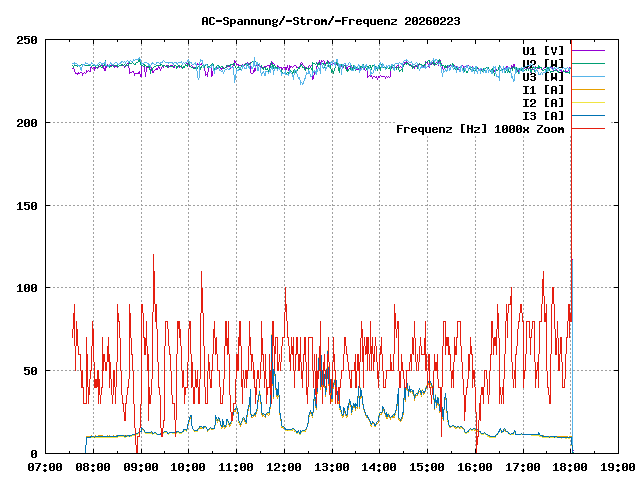The width and height of the screenshot is (640, 480).
Task: Click the 15:00 x-axis time label
Action: click(427, 467)
